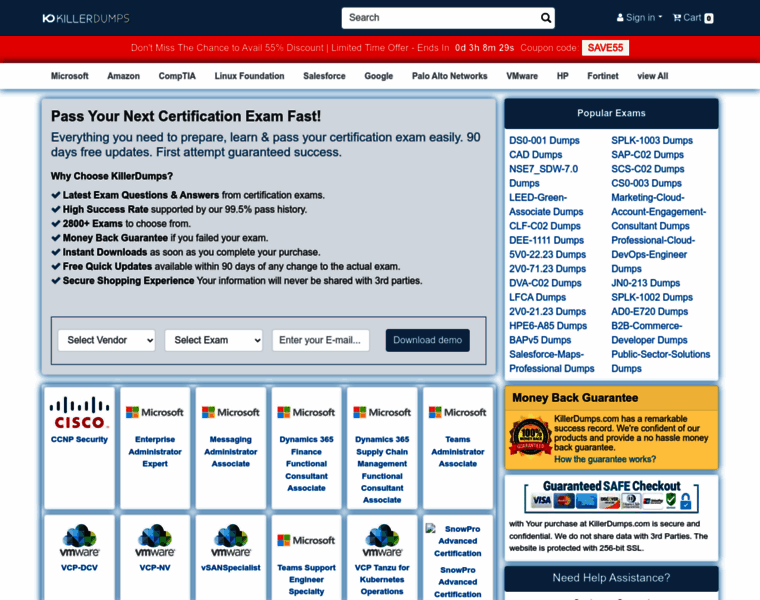760x600 pixels.
Task: Open the Linux Foundation menu item
Action: coord(249,76)
